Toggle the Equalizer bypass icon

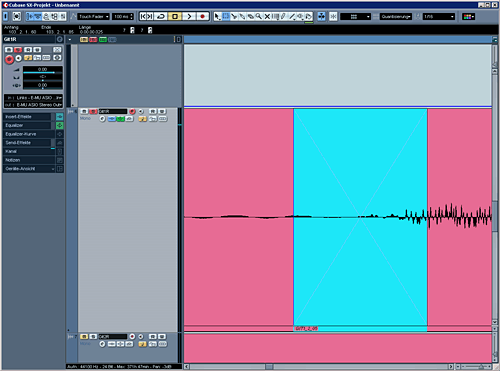tap(60, 125)
